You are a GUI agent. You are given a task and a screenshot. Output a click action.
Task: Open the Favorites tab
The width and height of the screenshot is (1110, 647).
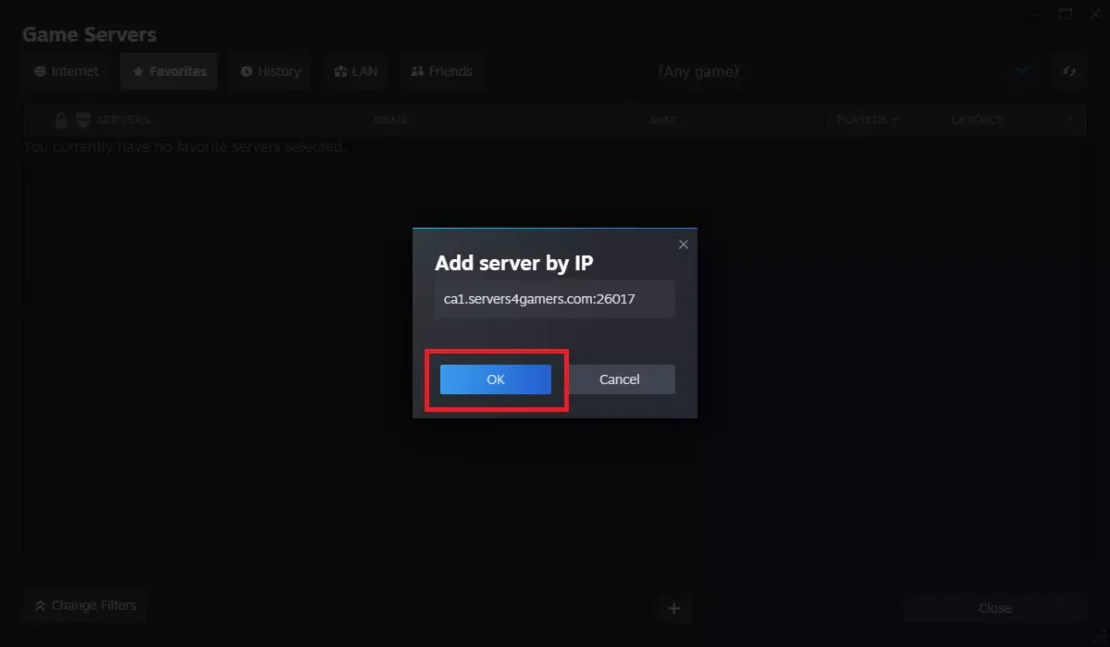tap(169, 71)
